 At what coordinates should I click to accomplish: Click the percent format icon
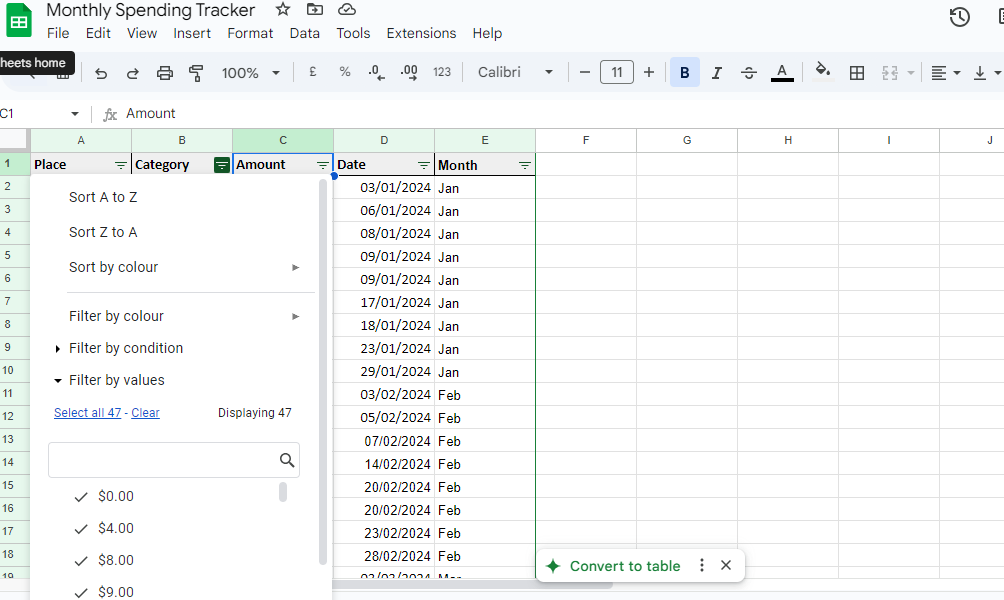click(345, 71)
